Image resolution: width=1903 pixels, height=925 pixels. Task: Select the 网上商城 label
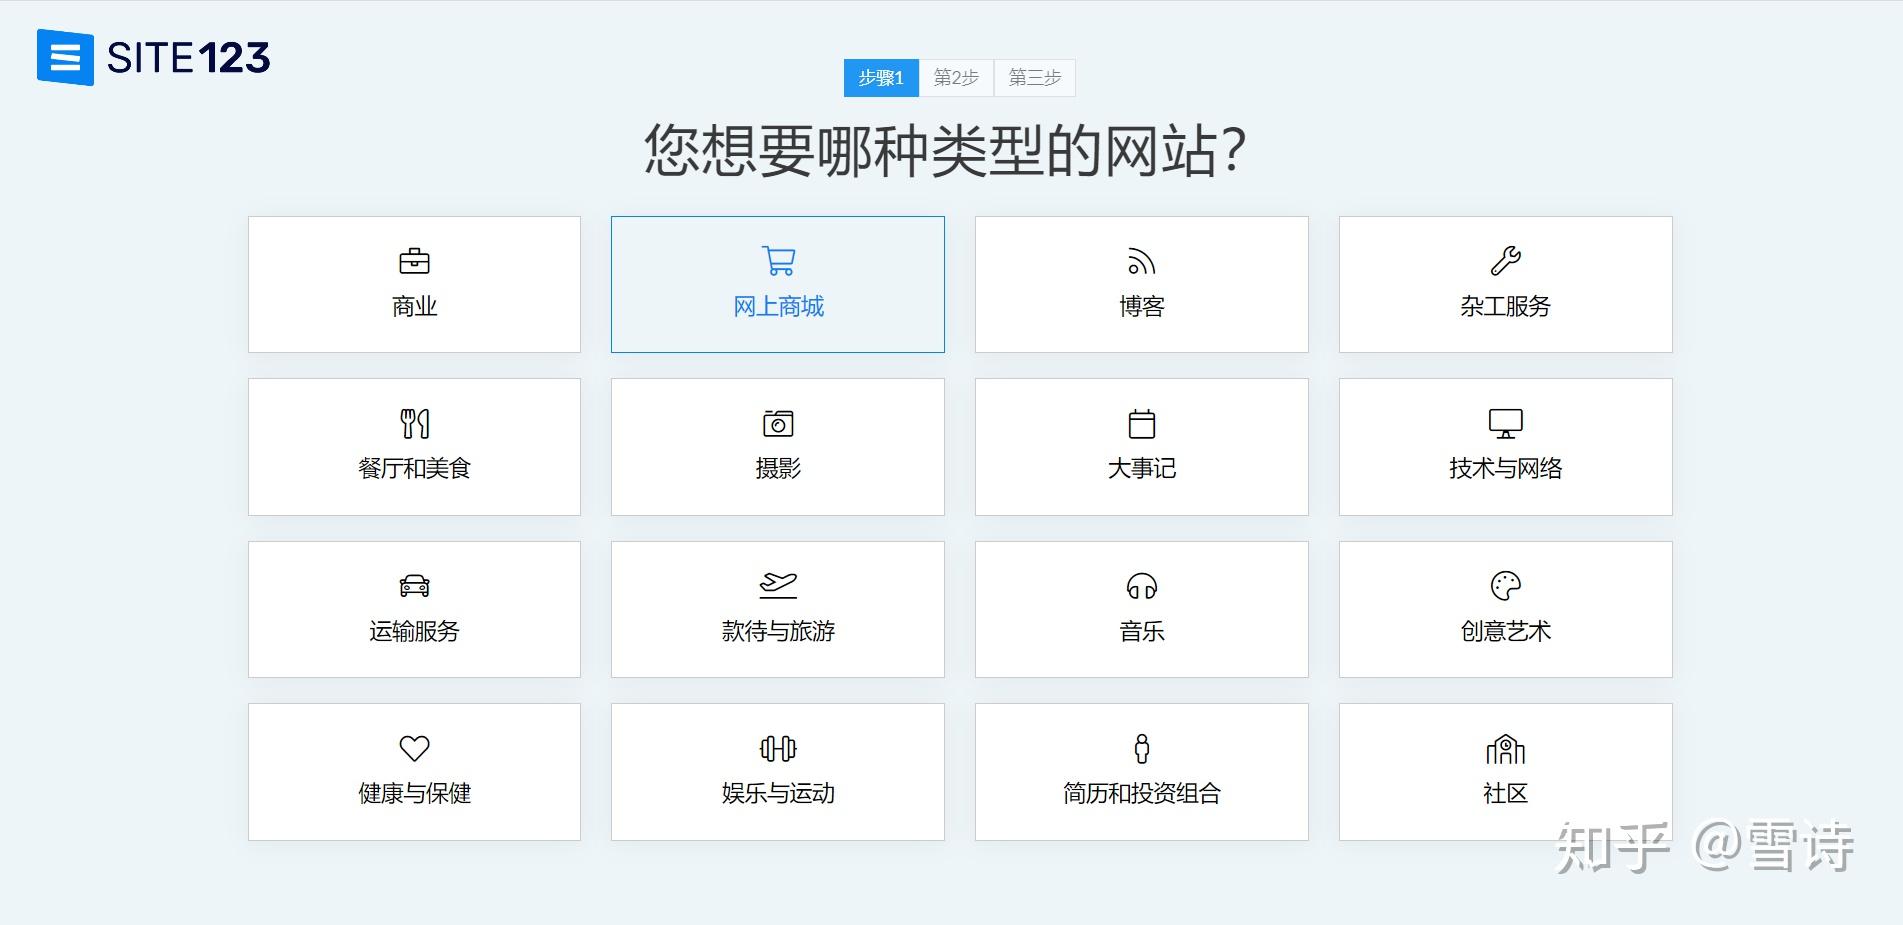[x=778, y=307]
